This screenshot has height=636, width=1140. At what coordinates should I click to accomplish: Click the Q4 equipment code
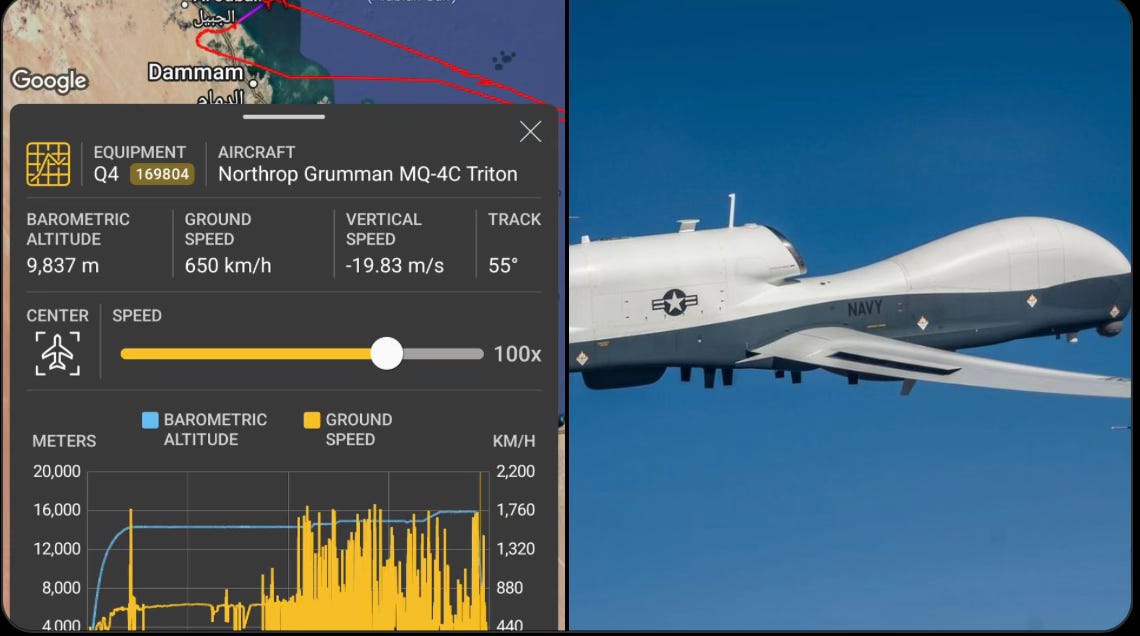coord(106,174)
